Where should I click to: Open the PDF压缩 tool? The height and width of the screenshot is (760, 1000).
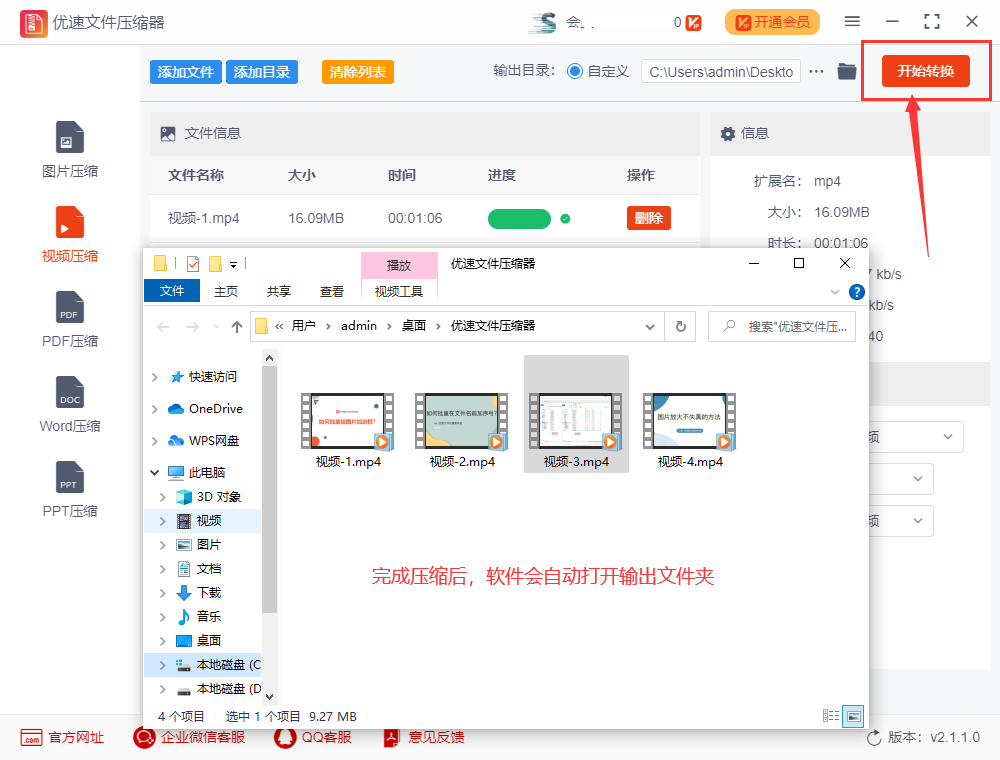(x=70, y=319)
